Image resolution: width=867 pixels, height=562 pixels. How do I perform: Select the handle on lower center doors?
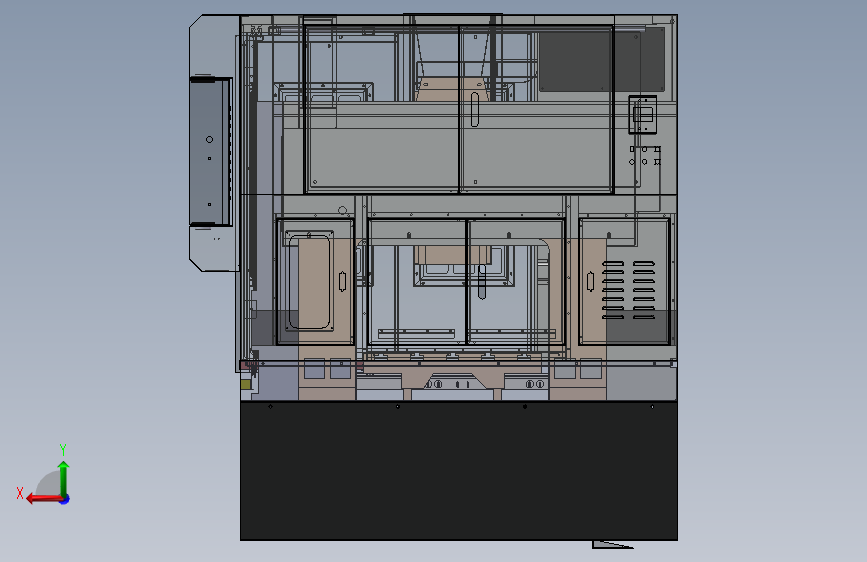(x=482, y=282)
